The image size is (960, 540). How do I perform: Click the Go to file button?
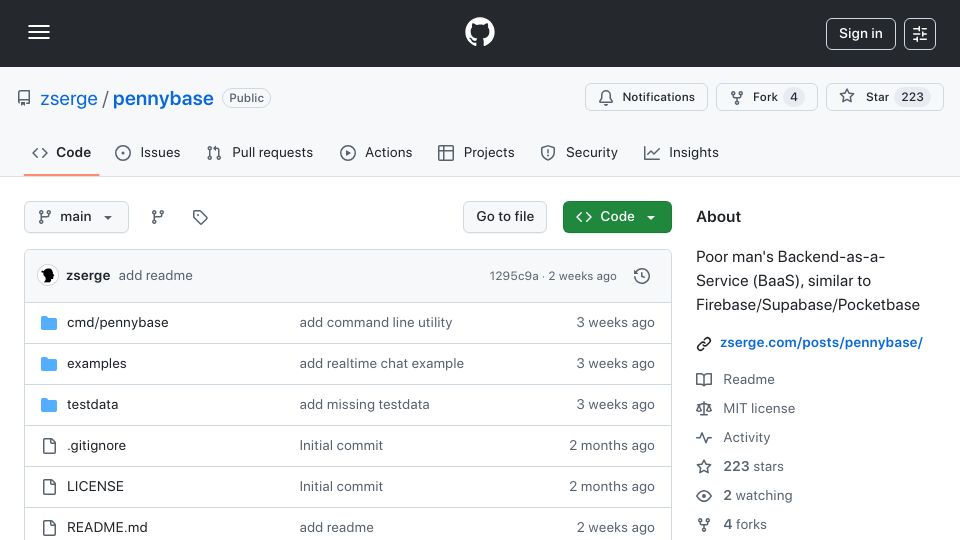pos(505,217)
